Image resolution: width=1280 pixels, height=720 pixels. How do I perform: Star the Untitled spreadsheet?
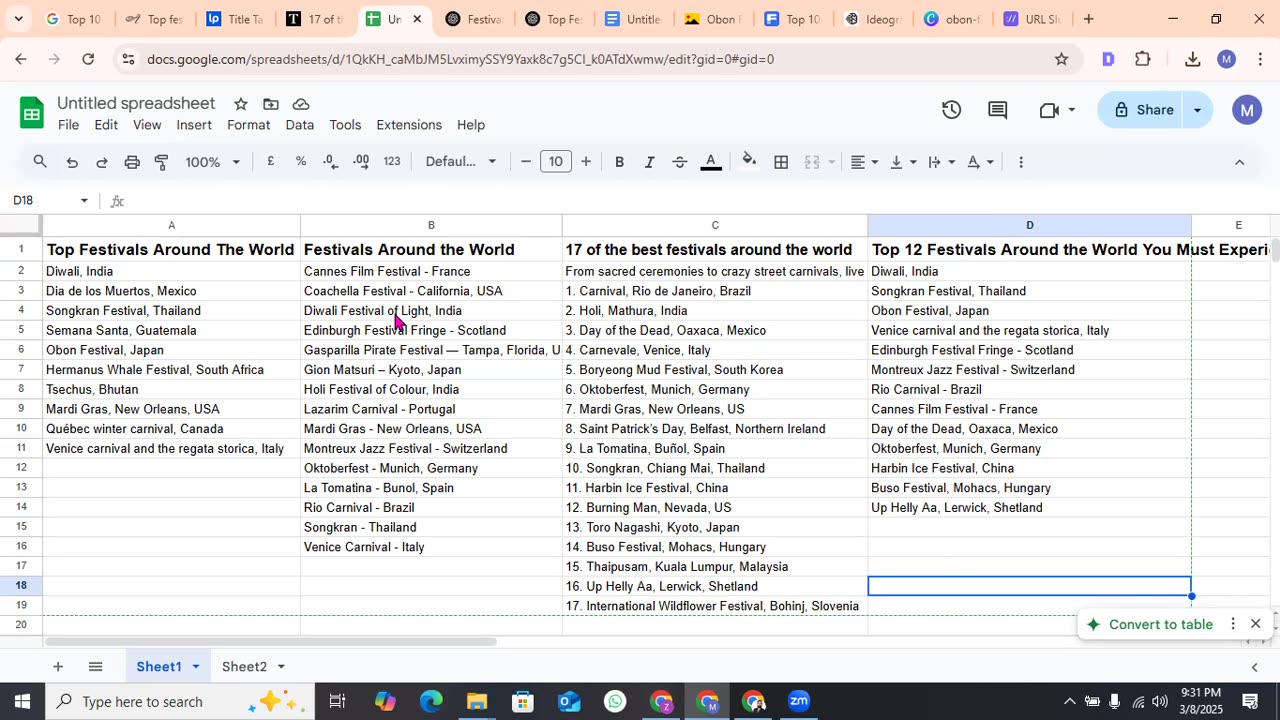(241, 104)
